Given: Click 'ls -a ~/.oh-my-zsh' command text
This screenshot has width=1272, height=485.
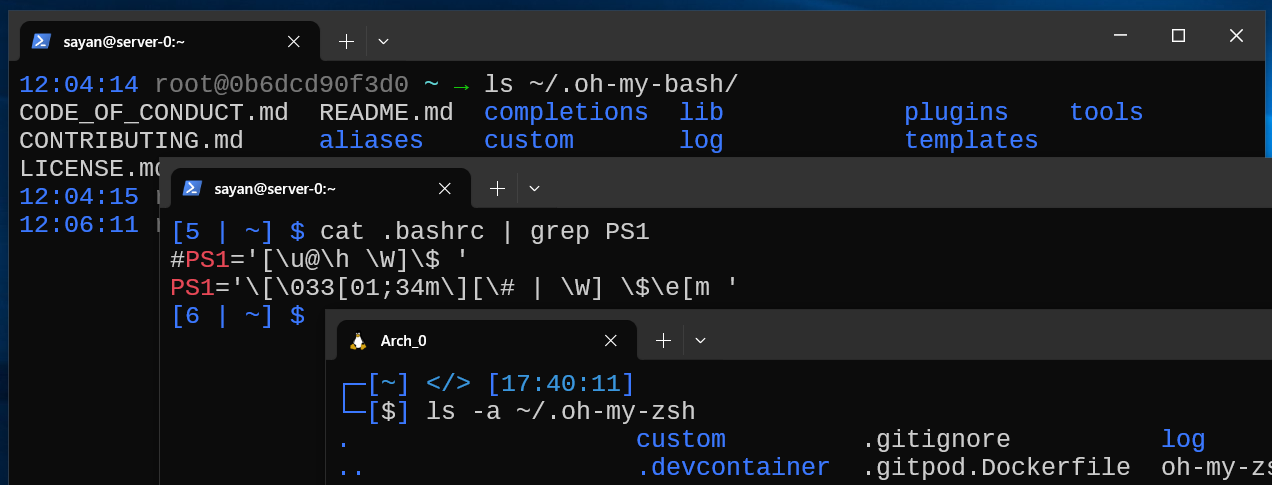Looking at the screenshot, I should click(561, 411).
